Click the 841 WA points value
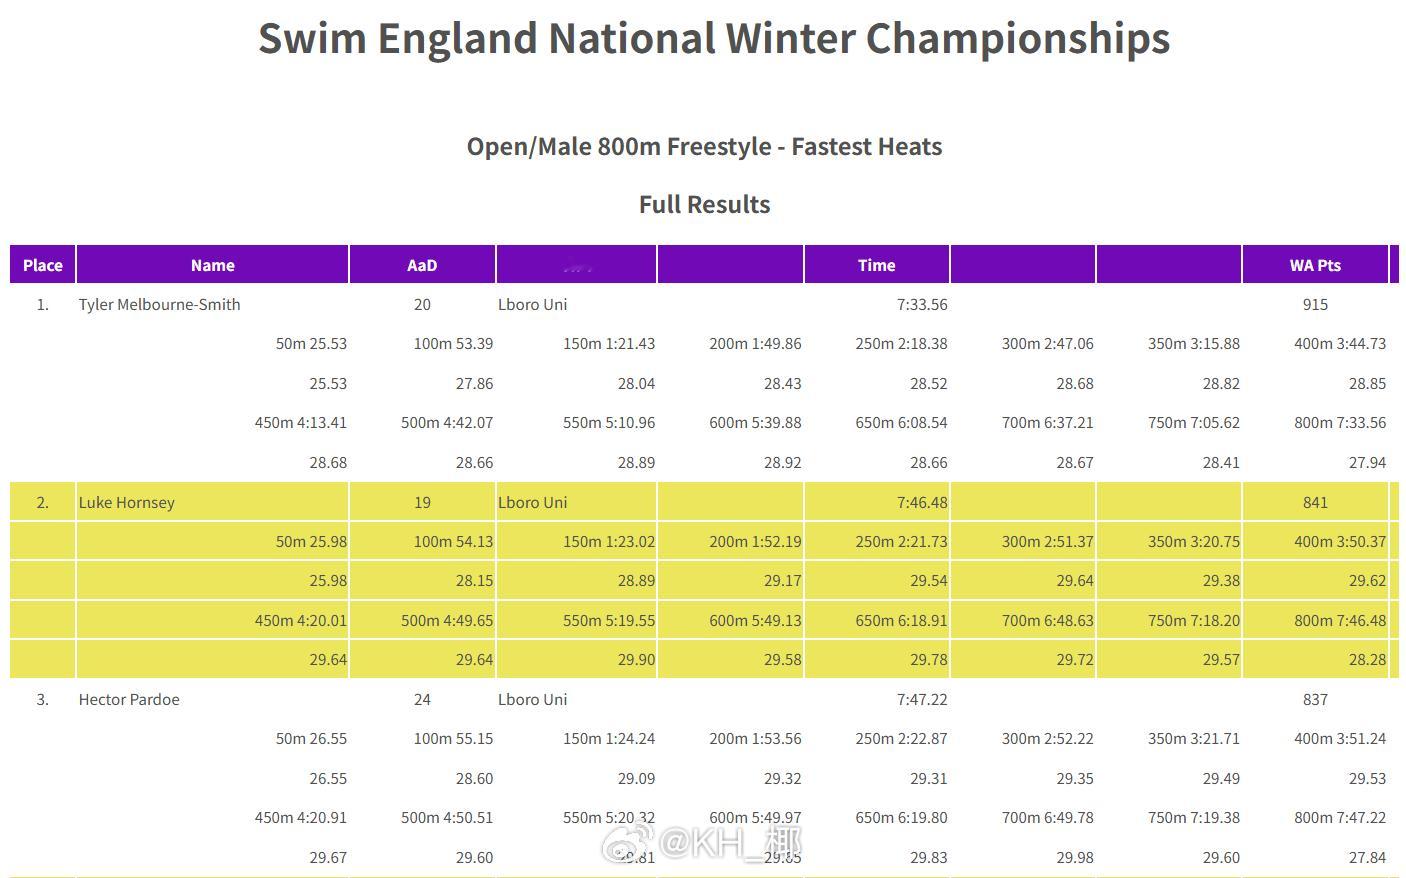 (x=1315, y=502)
